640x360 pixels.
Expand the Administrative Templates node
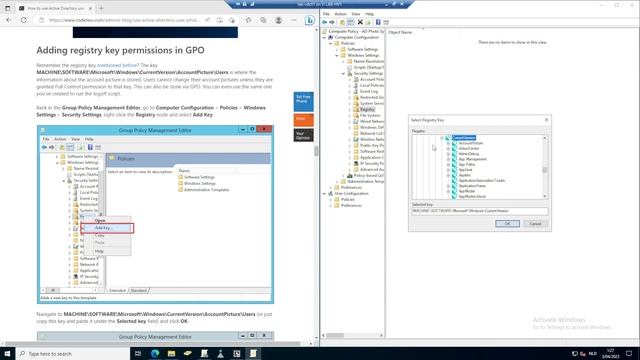[337, 182]
